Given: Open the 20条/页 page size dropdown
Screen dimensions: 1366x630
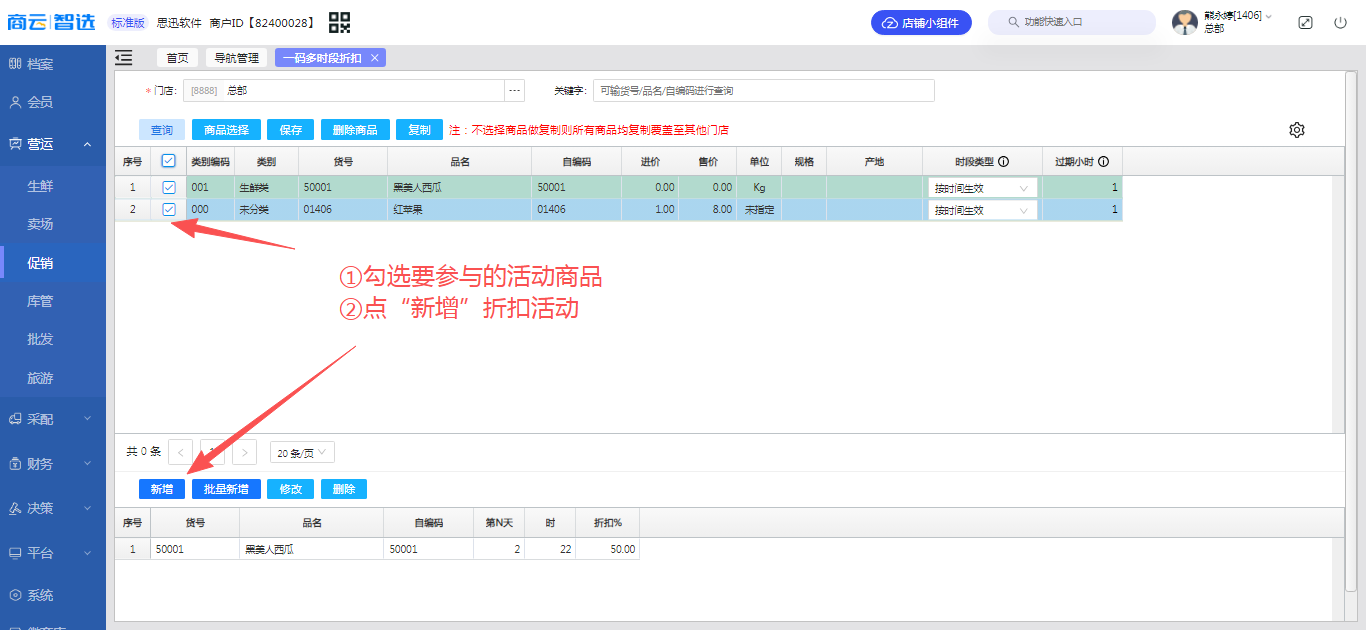Looking at the screenshot, I should (x=302, y=453).
